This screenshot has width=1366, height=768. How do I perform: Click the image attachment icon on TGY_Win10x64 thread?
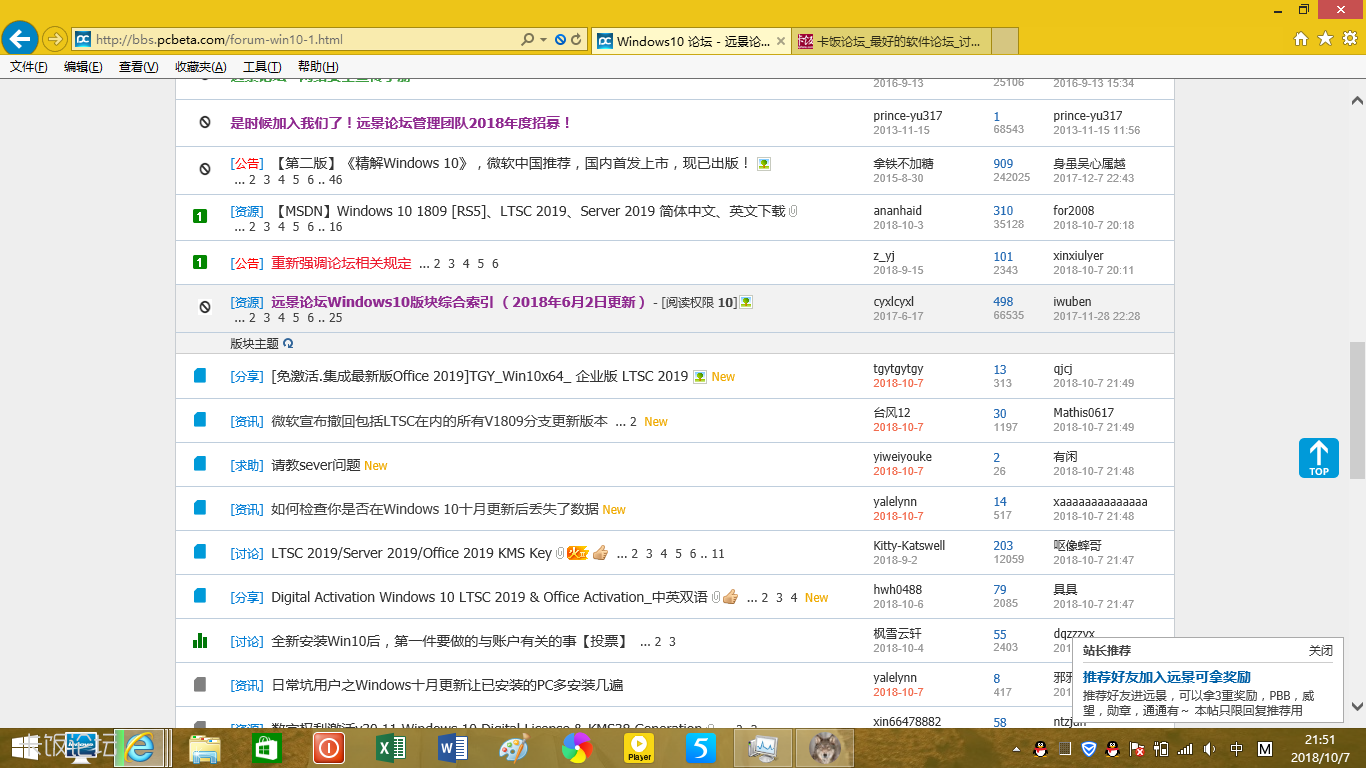tap(700, 377)
